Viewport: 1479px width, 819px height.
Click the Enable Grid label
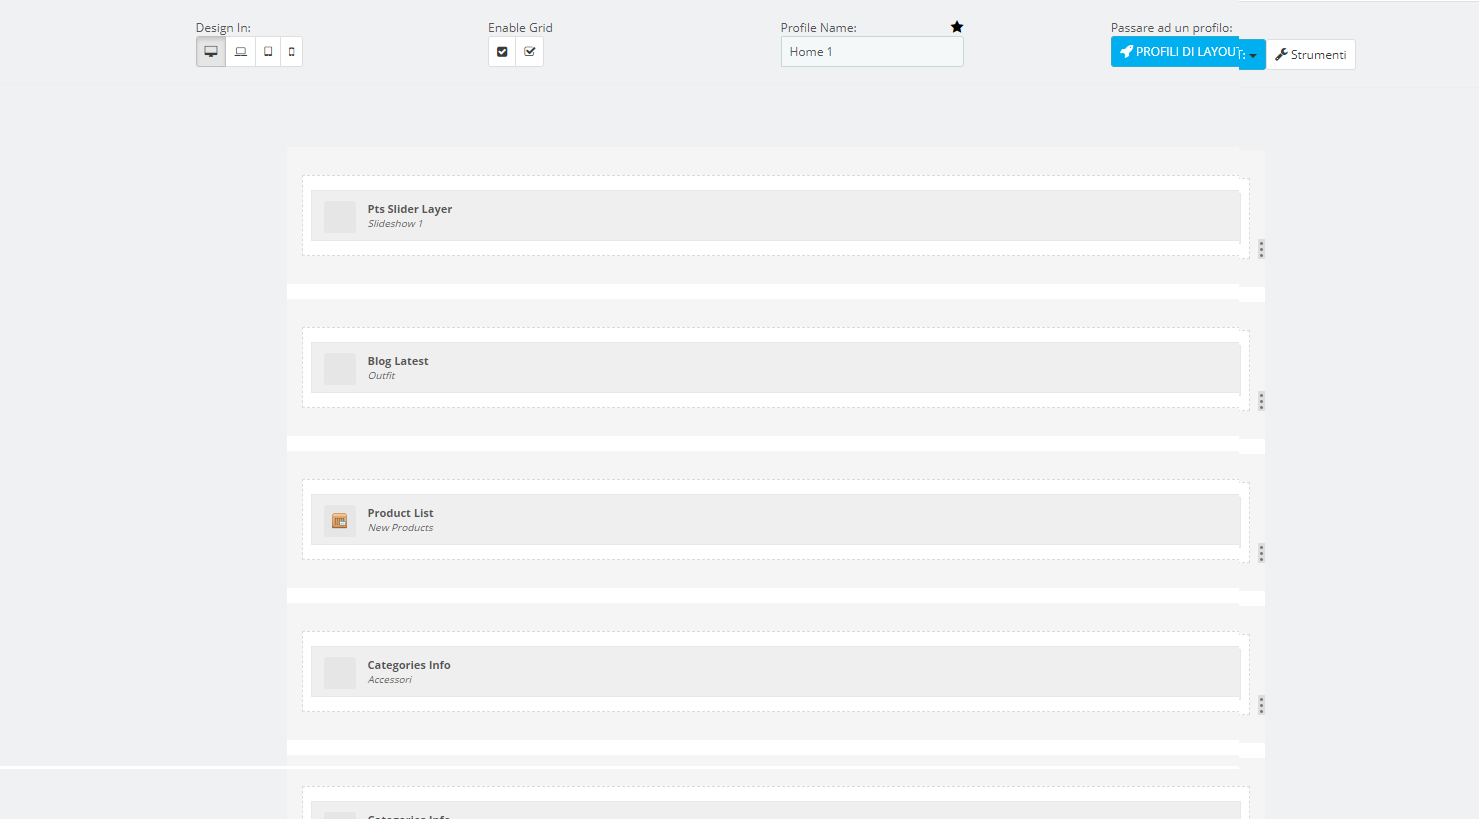(520, 28)
